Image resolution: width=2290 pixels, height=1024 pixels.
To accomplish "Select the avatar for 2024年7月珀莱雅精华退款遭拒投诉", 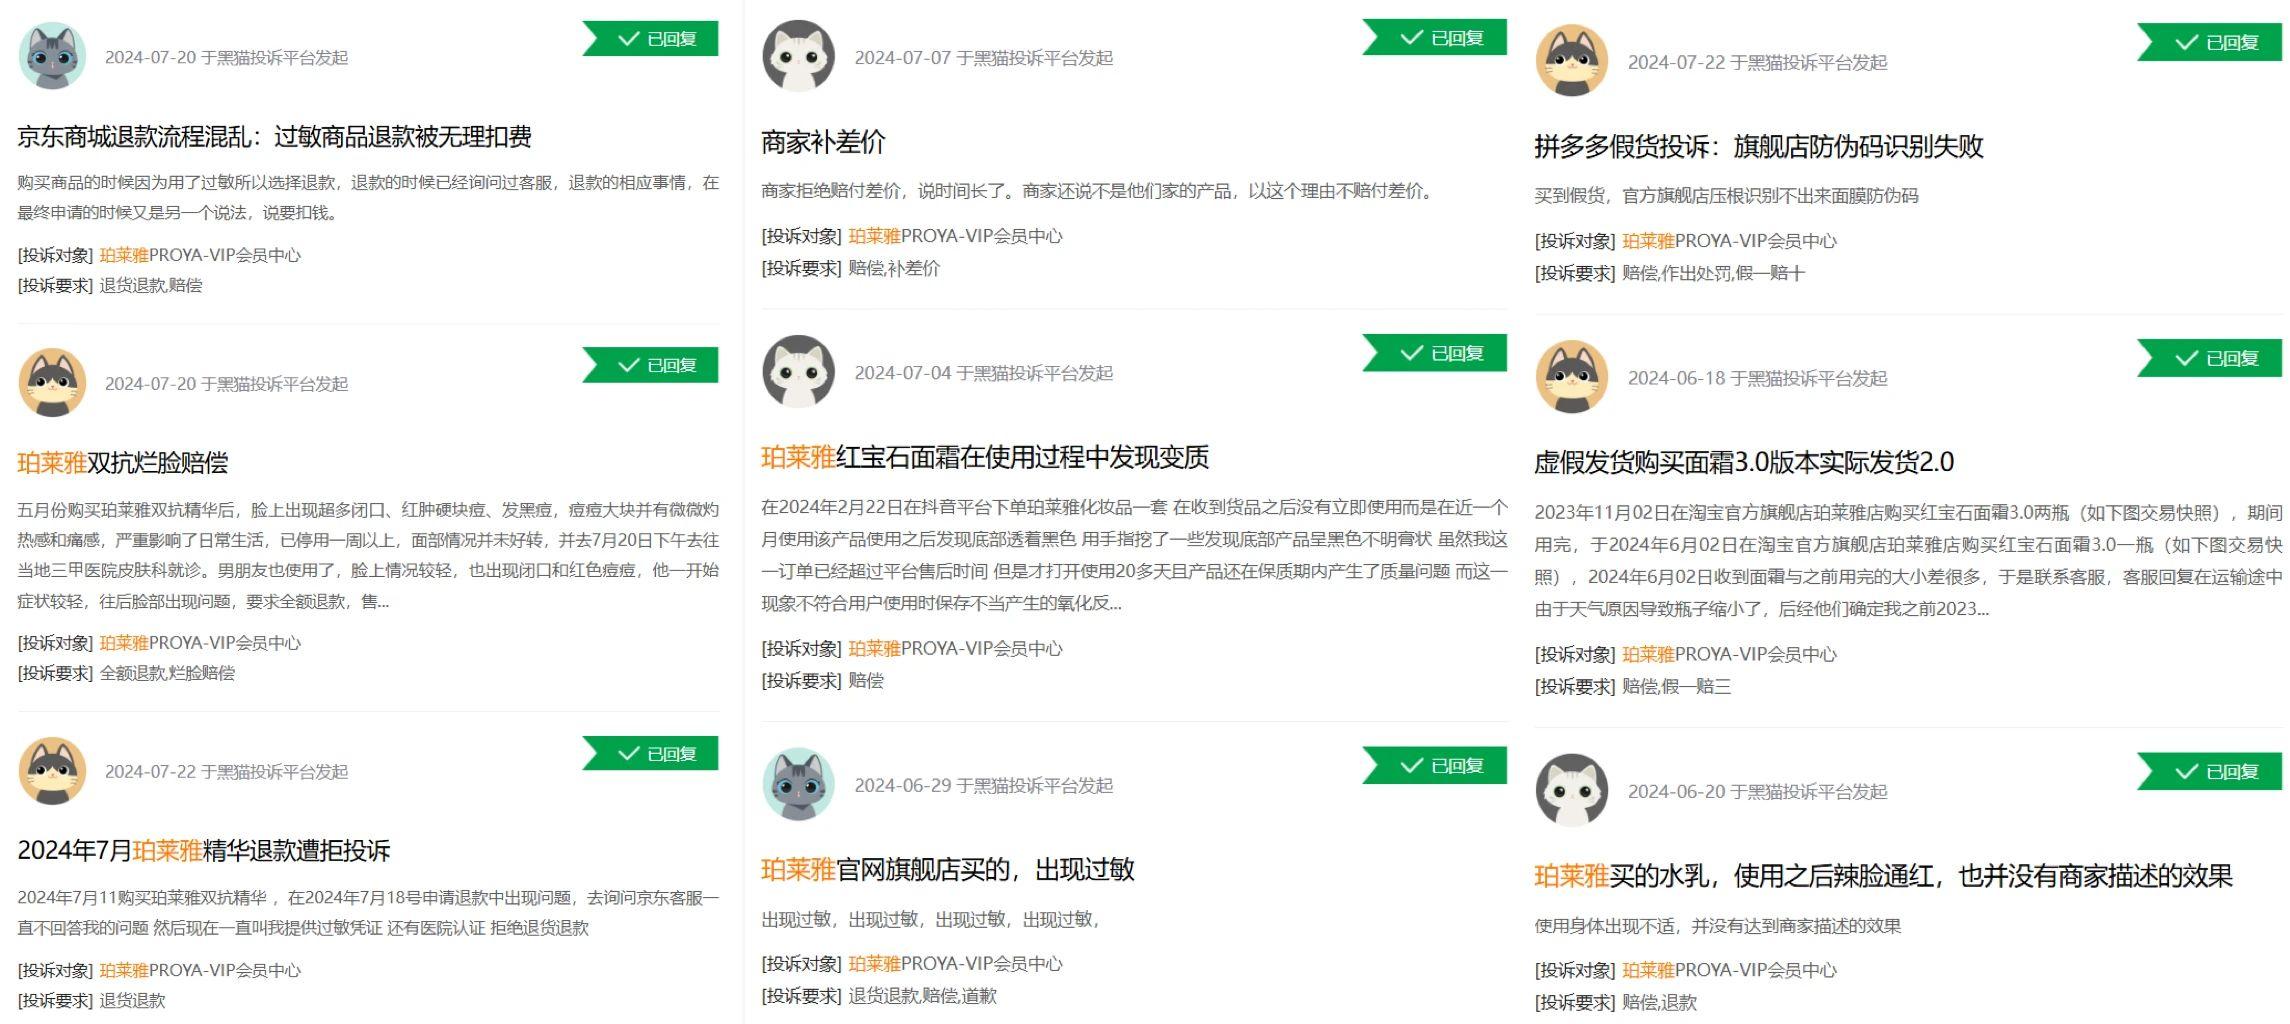I will pyautogui.click(x=52, y=771).
